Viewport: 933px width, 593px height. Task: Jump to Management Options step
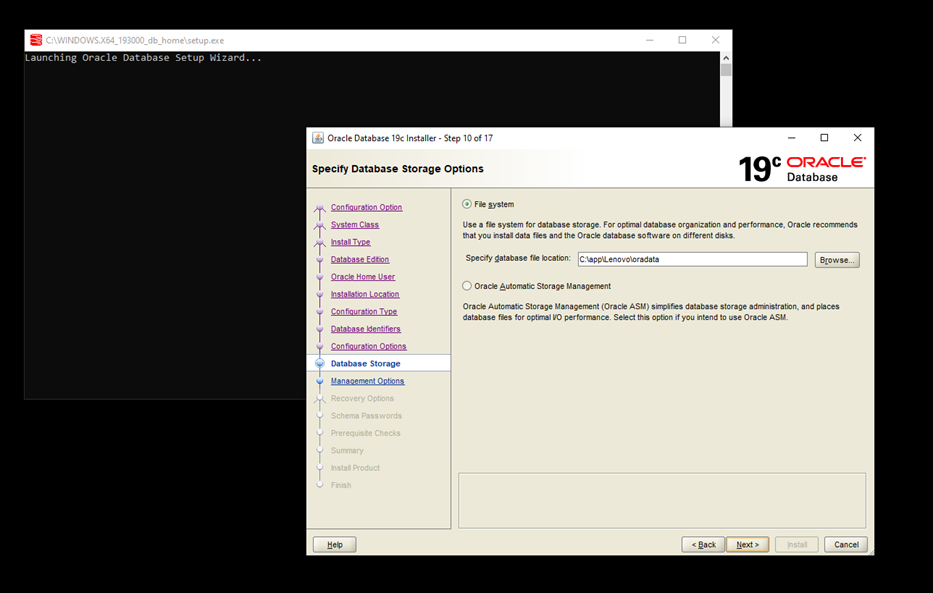coord(367,381)
